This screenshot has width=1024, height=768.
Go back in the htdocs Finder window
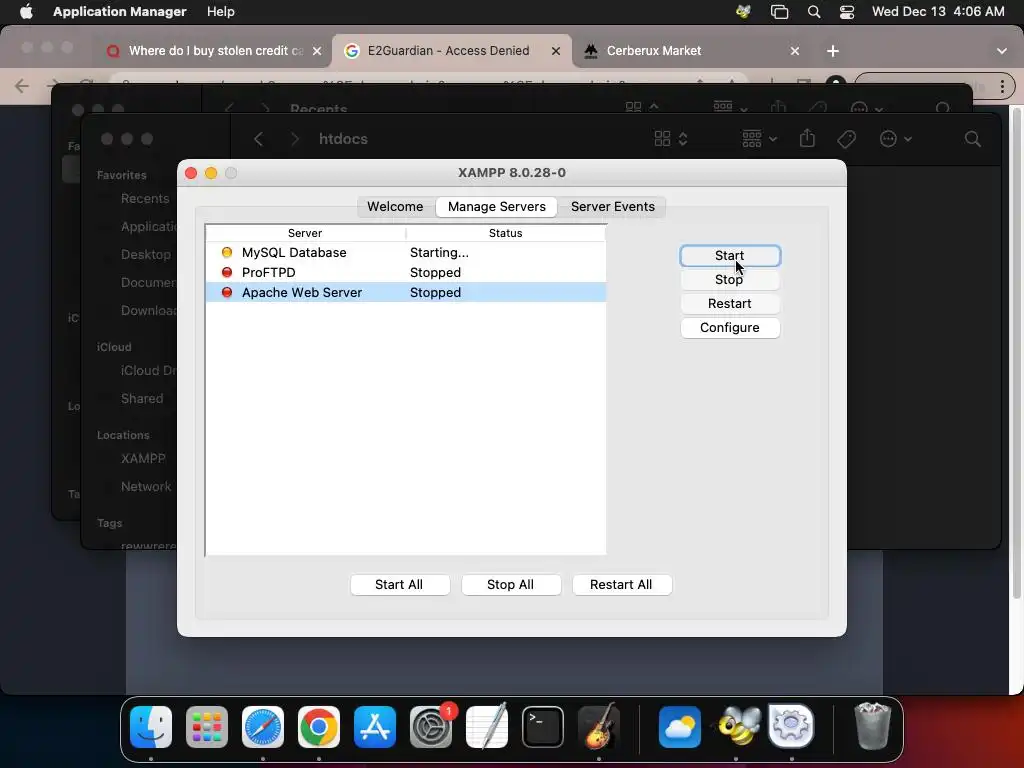[259, 139]
